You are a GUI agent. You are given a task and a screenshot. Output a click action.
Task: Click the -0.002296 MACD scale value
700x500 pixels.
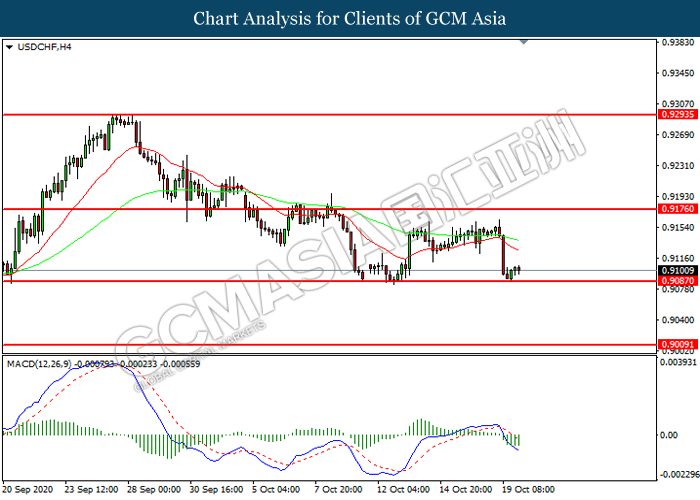(x=678, y=475)
